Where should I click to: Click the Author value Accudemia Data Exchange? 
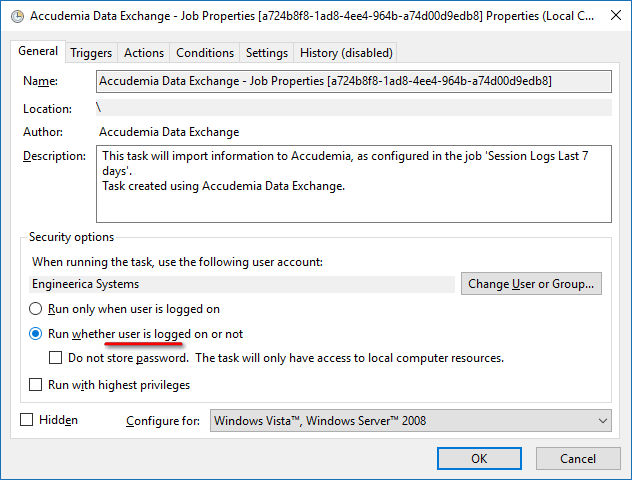coord(169,132)
